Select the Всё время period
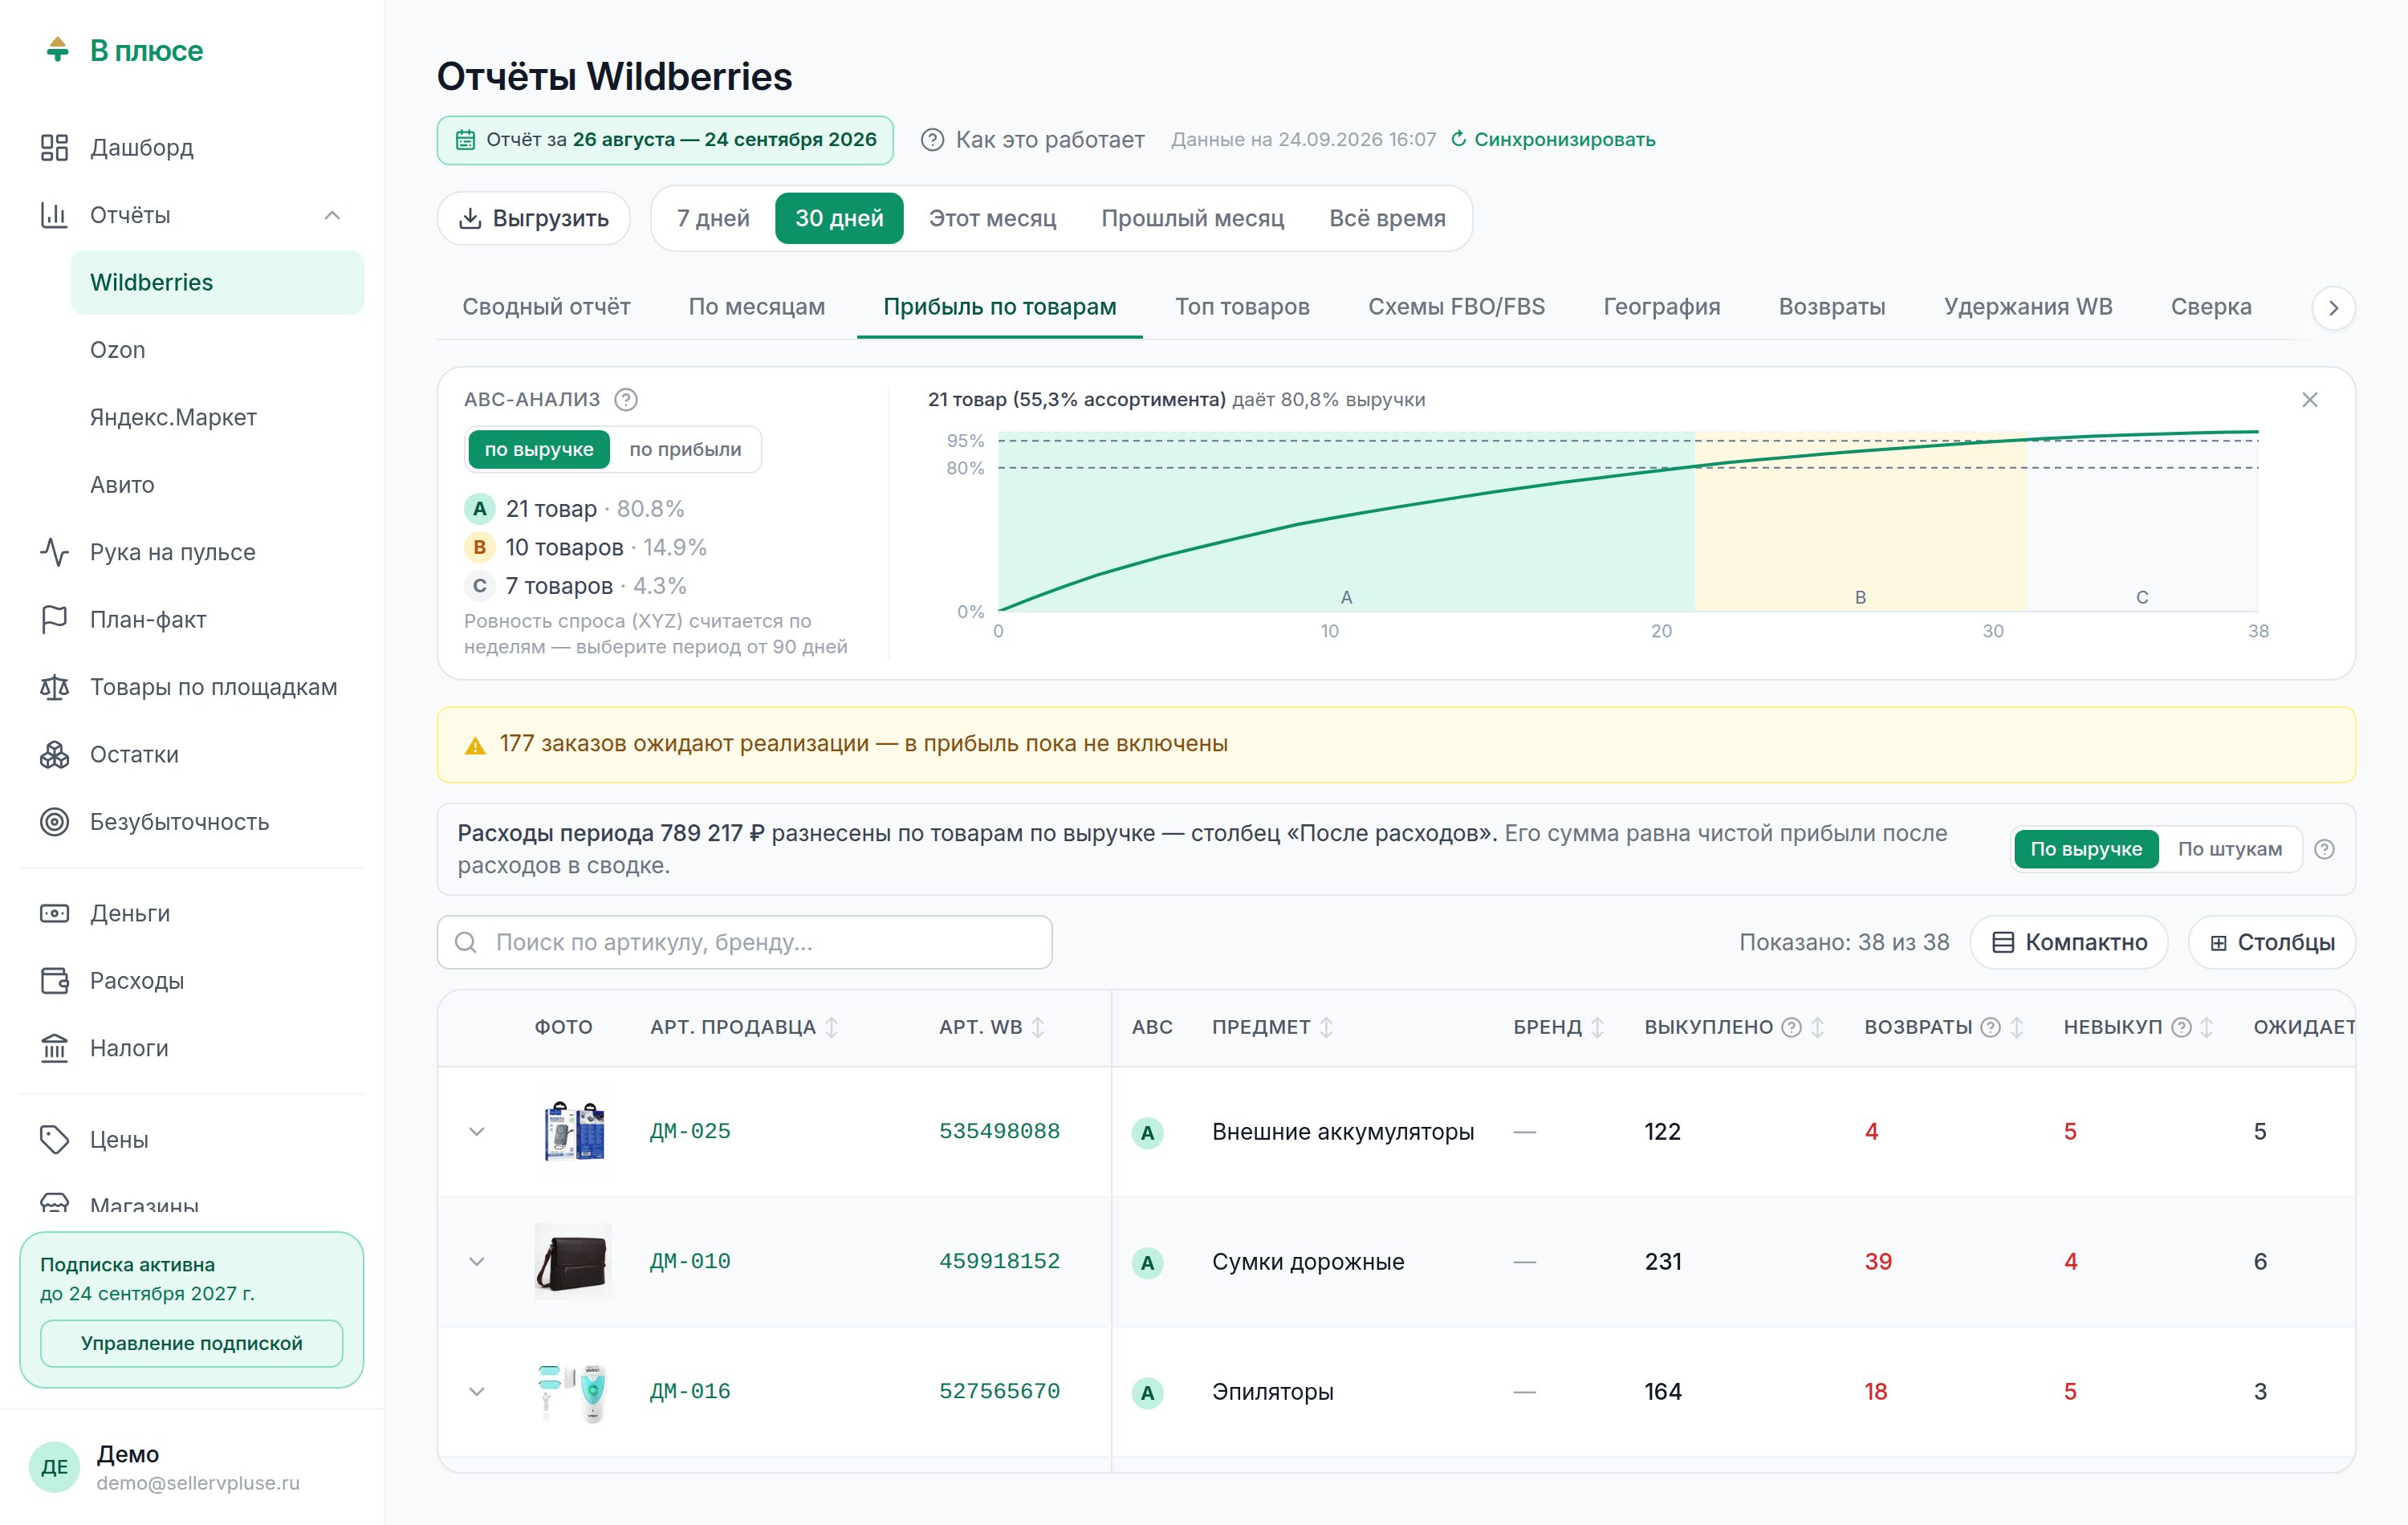The height and width of the screenshot is (1525, 2408). point(1387,218)
